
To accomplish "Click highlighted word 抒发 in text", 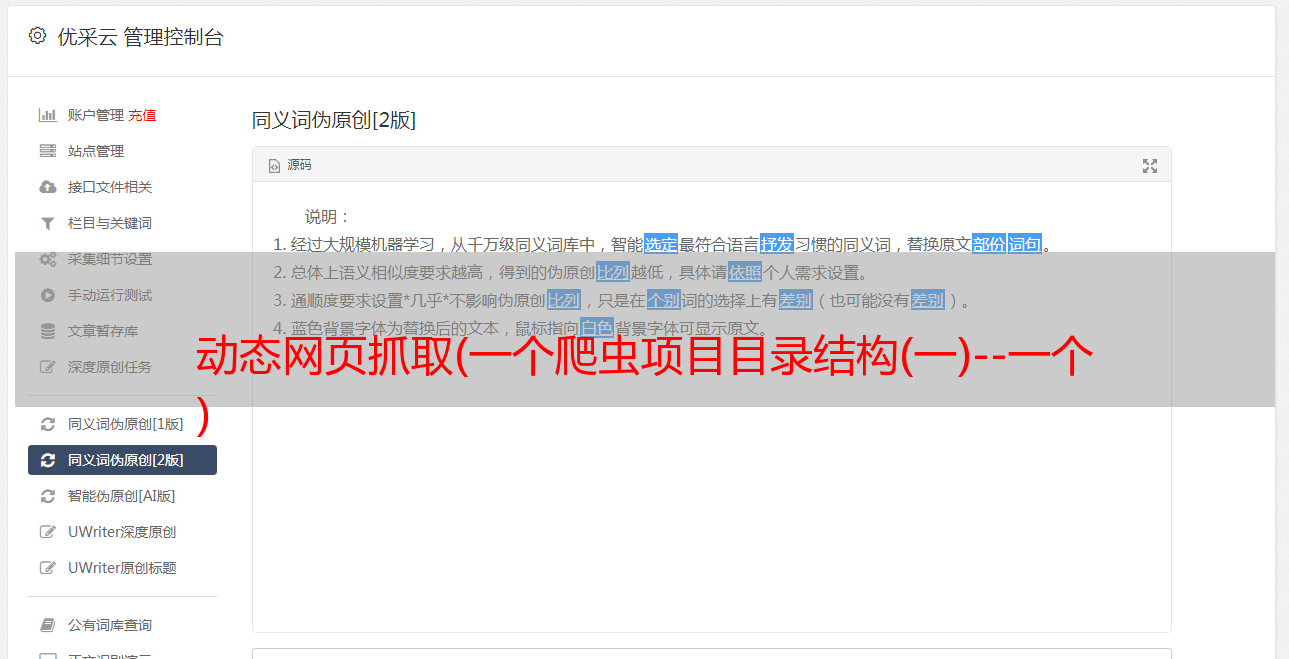I will pos(777,244).
